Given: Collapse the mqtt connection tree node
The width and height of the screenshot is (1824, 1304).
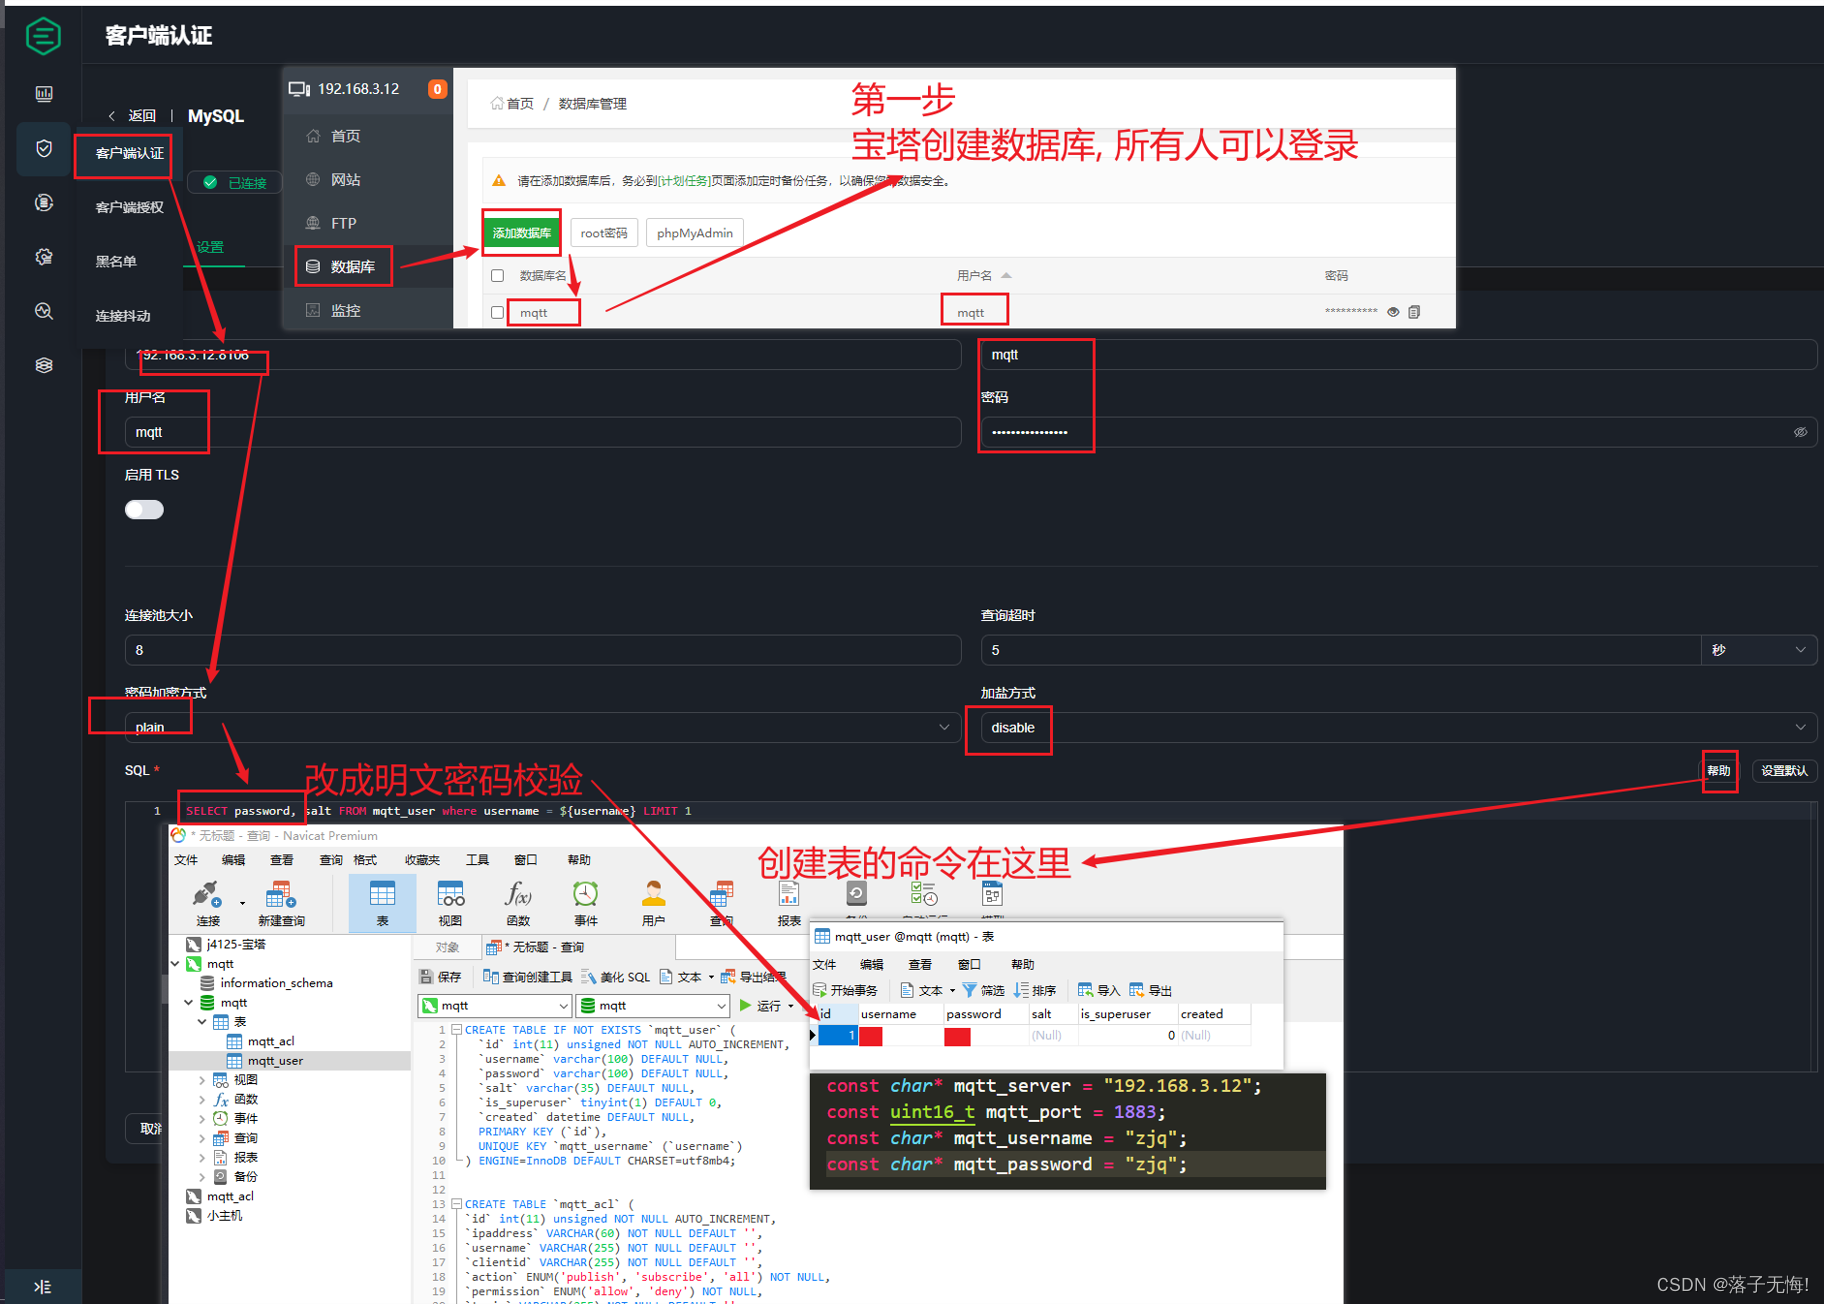Looking at the screenshot, I should [176, 964].
